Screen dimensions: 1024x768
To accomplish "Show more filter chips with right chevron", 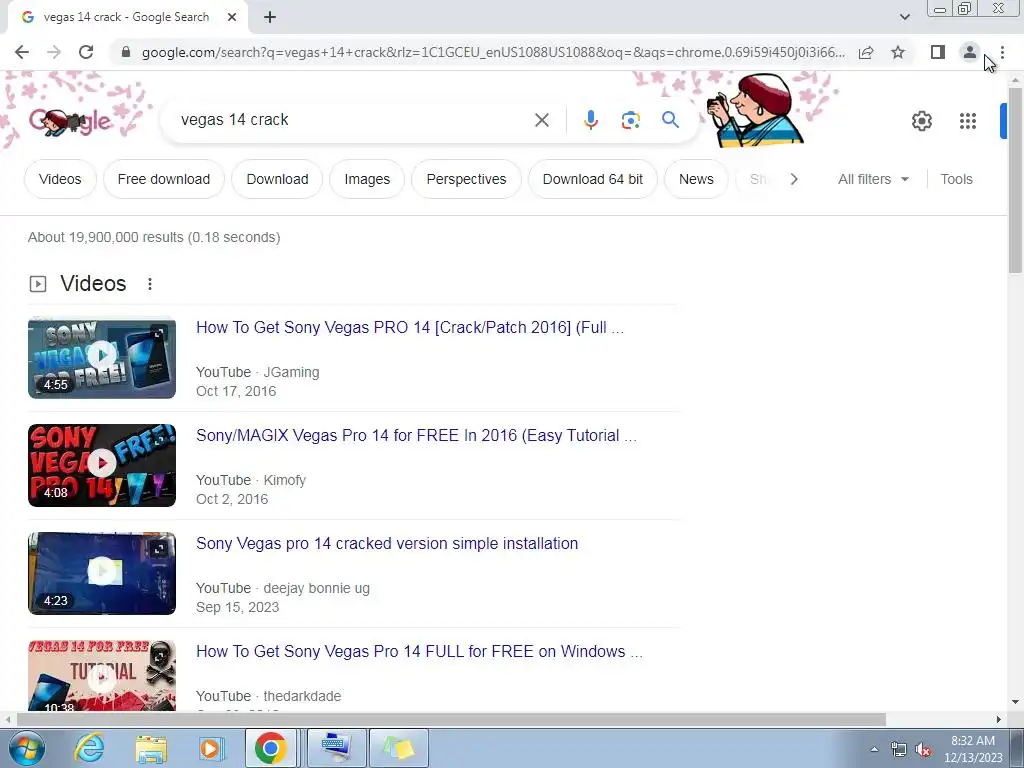I will (793, 179).
